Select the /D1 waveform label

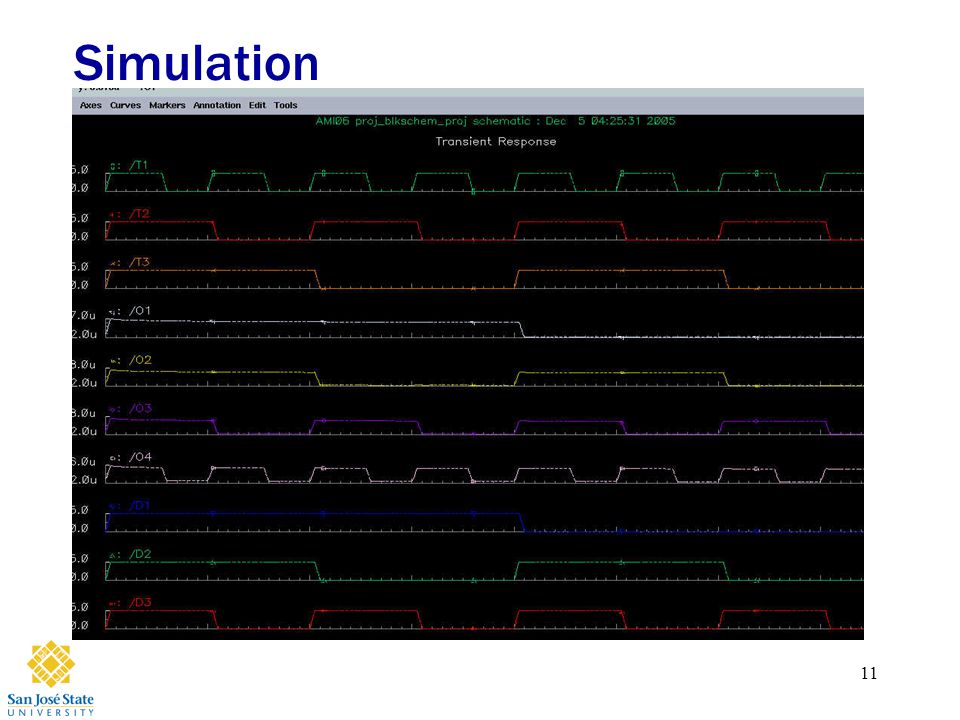(140, 506)
